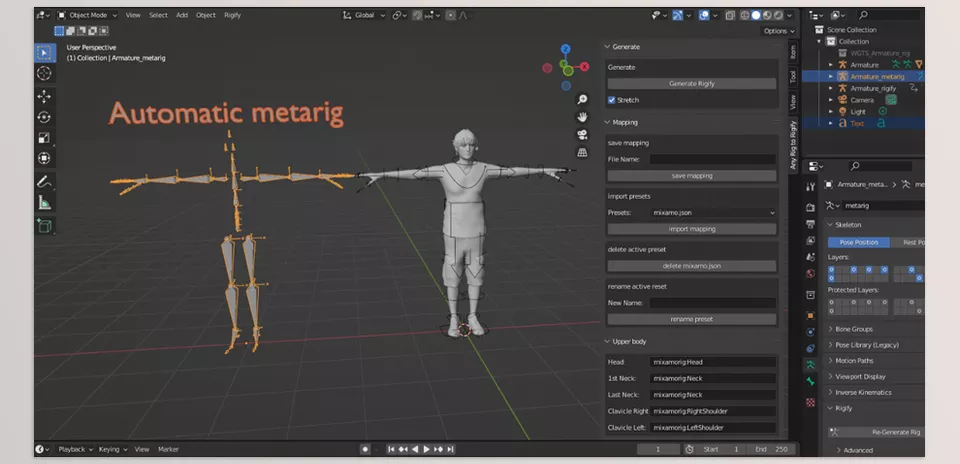Click the import mapping button
The width and height of the screenshot is (960, 464).
pyautogui.click(x=692, y=229)
